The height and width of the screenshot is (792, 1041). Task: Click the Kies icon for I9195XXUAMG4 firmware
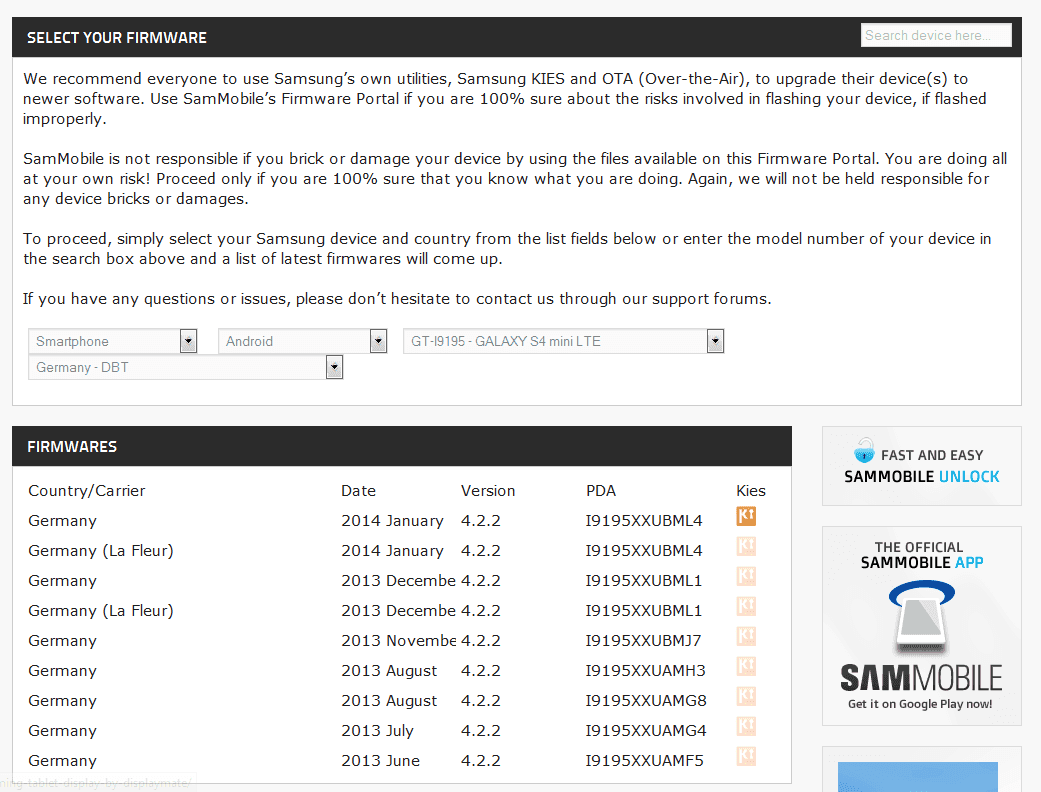[x=746, y=726]
